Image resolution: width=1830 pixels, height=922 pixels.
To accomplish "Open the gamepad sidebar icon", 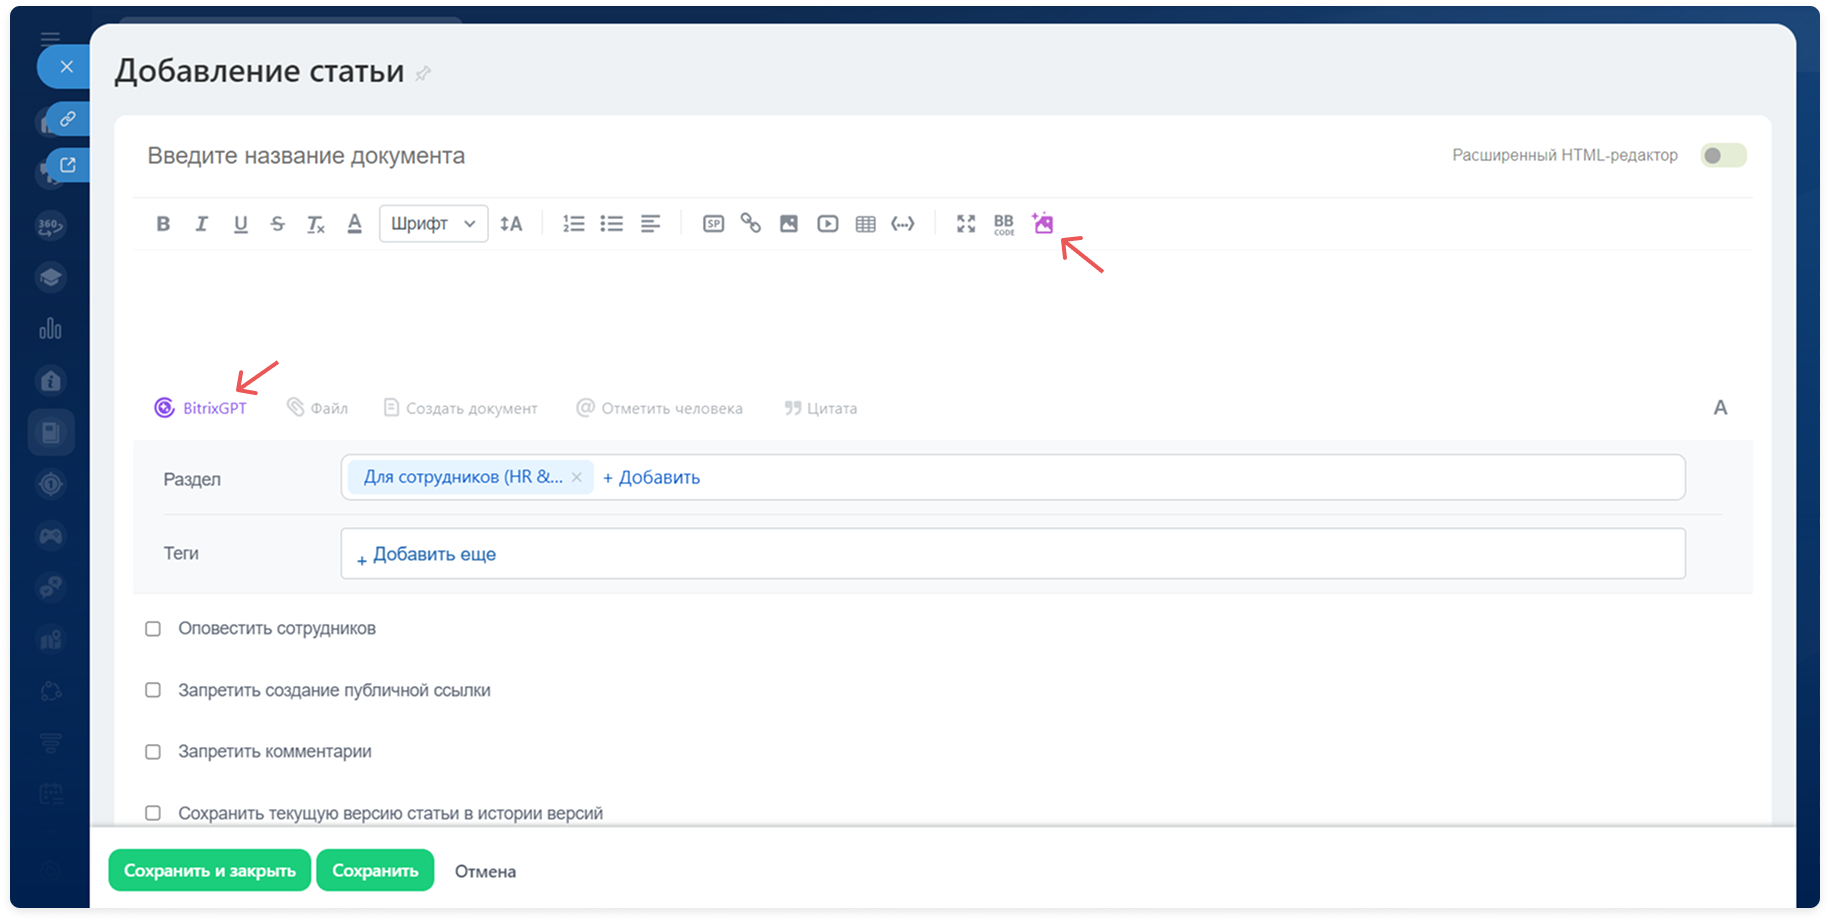I will pos(51,536).
